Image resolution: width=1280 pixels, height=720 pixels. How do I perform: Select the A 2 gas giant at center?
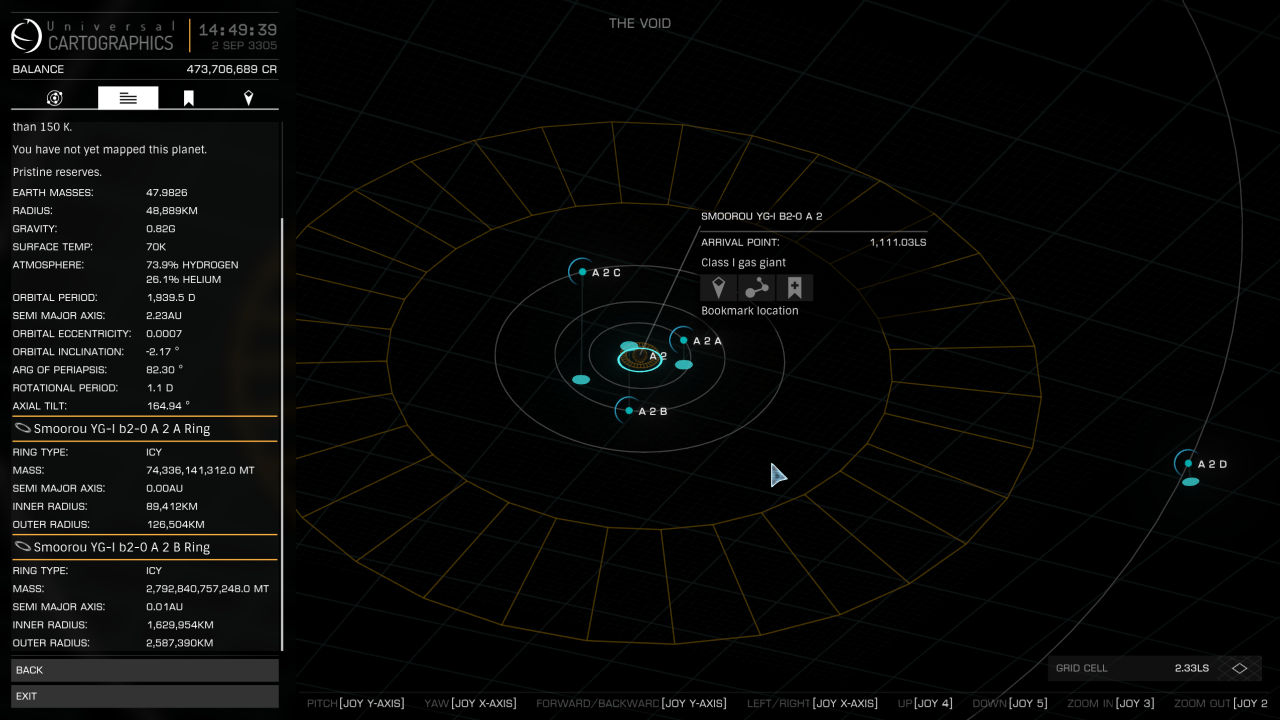click(640, 358)
